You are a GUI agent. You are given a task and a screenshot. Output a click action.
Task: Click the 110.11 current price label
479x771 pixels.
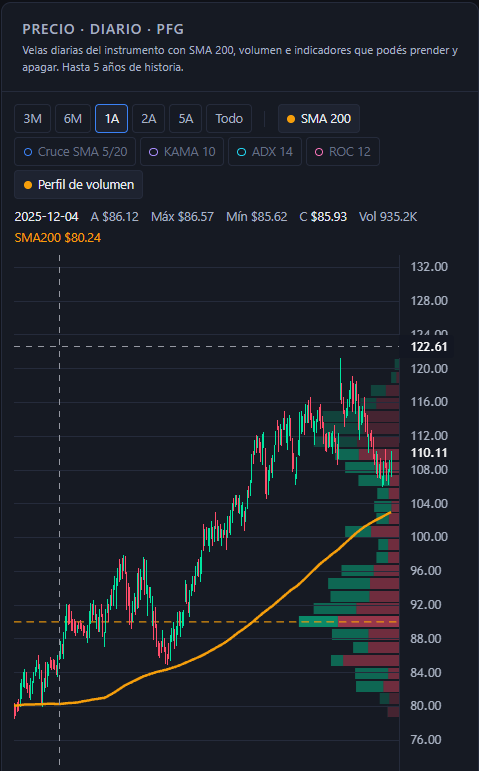pyautogui.click(x=429, y=452)
